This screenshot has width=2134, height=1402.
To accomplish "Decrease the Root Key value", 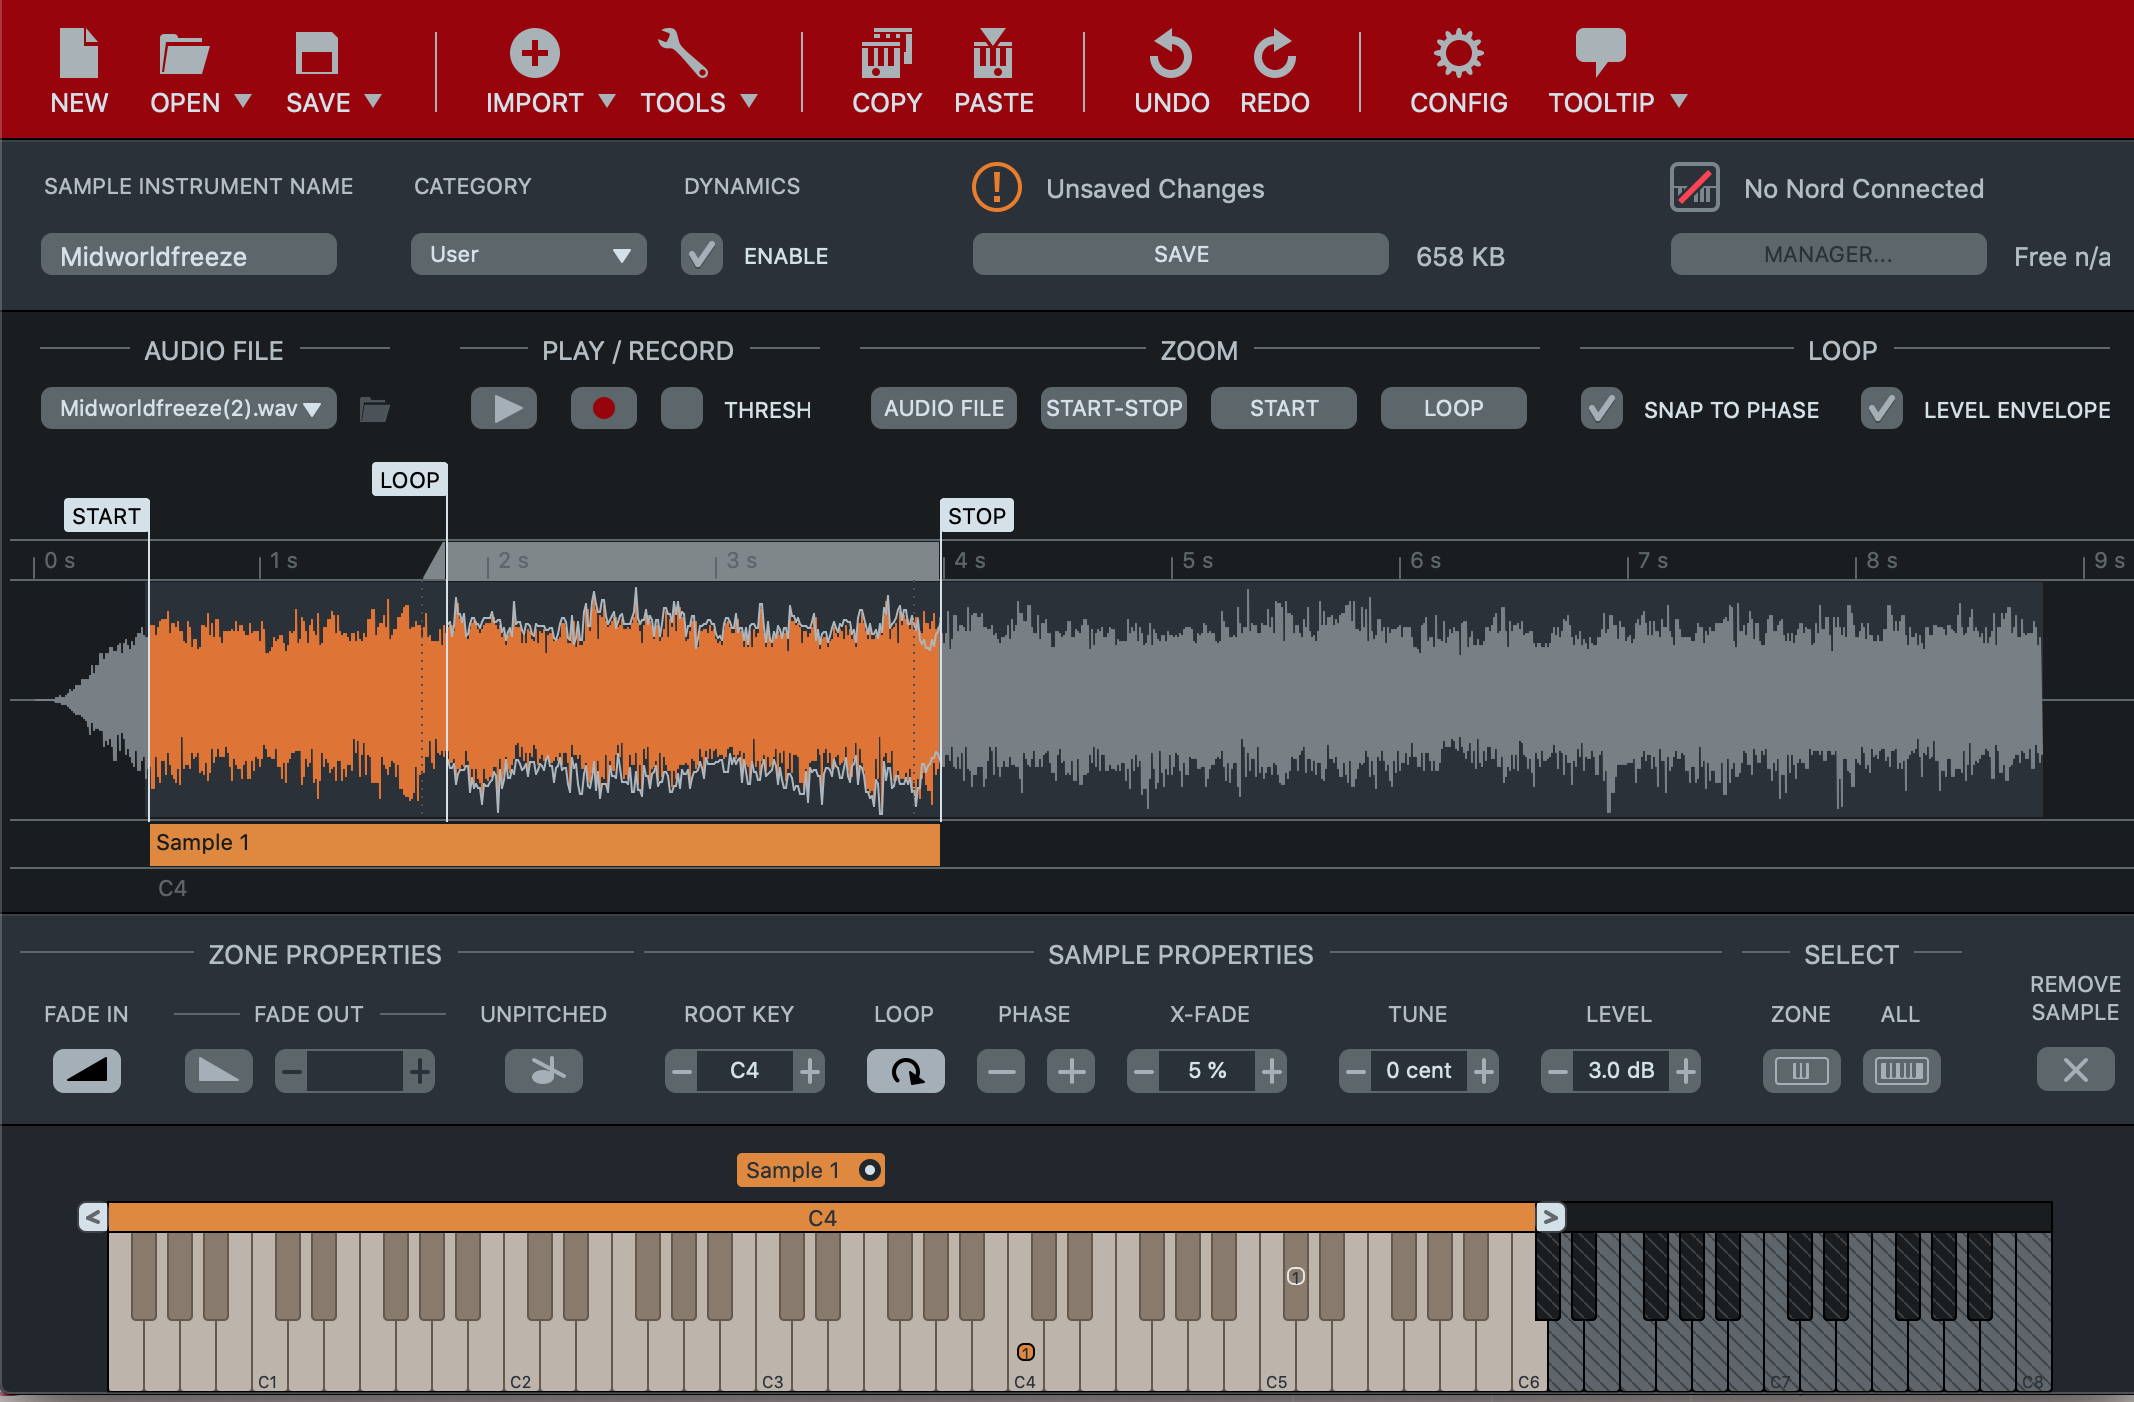I will (x=682, y=1071).
